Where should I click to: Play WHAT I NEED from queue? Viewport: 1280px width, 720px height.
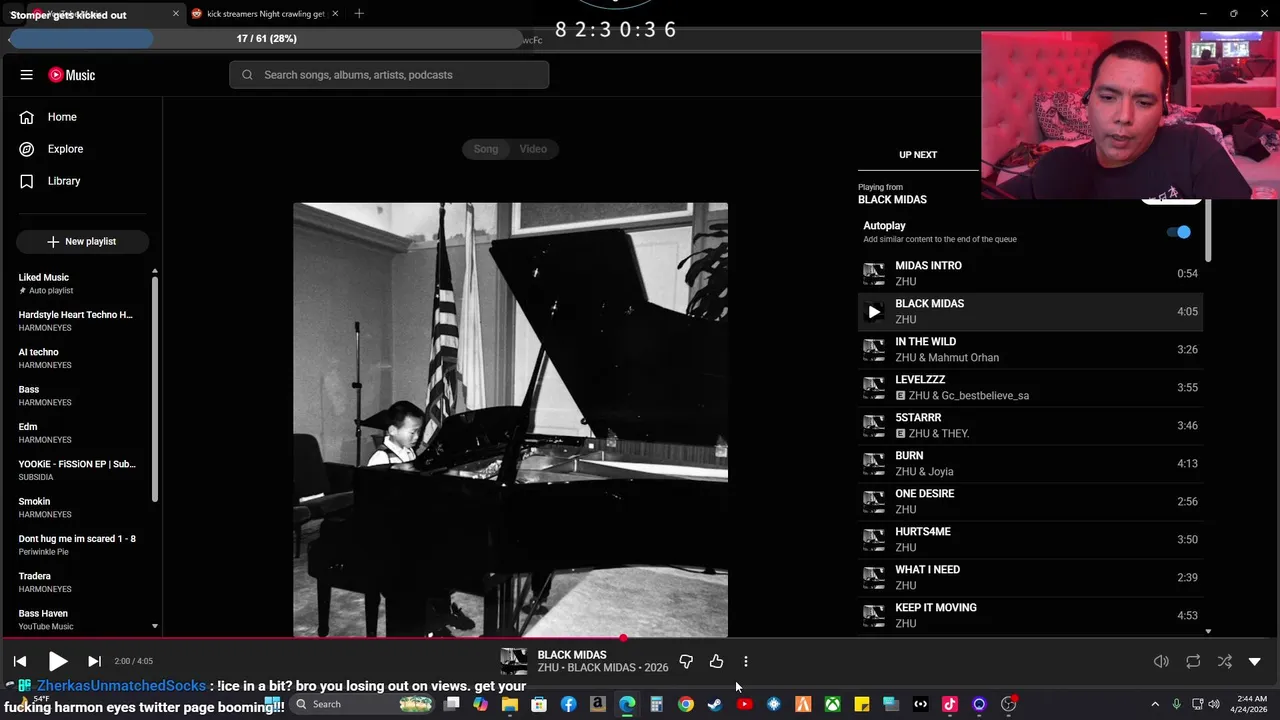coord(1030,577)
